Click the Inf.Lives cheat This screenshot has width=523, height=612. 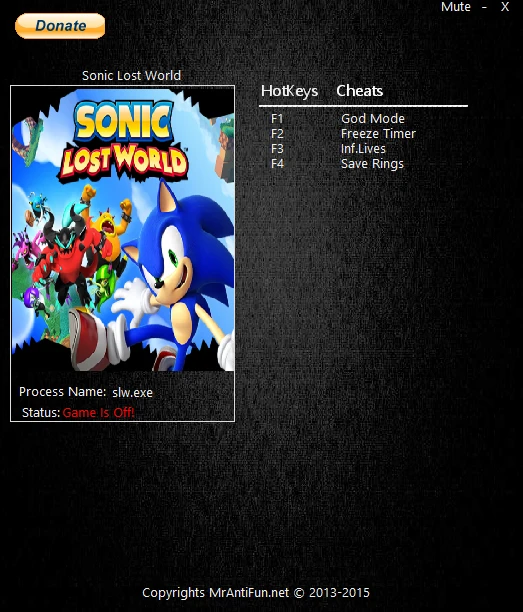(363, 149)
